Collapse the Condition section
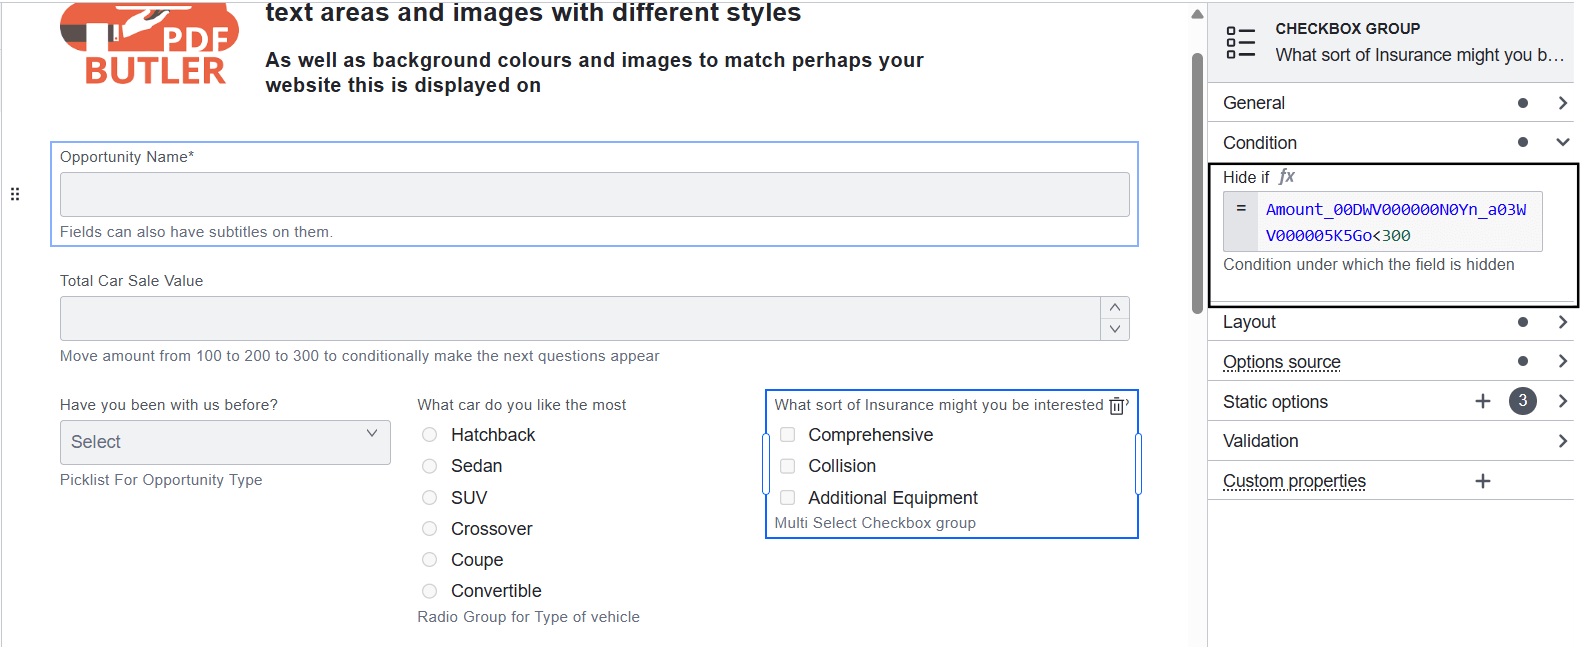Viewport: 1580px width, 647px height. (1561, 142)
